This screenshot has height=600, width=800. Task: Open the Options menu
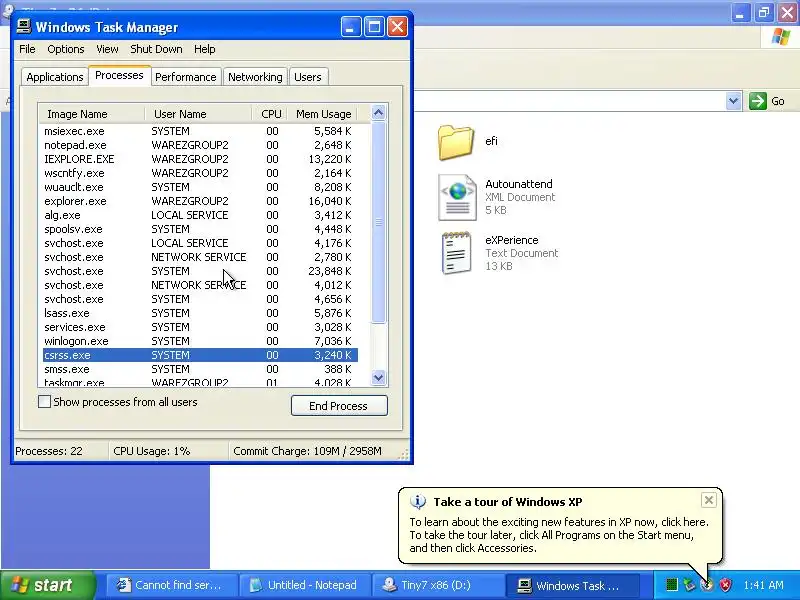(x=65, y=49)
